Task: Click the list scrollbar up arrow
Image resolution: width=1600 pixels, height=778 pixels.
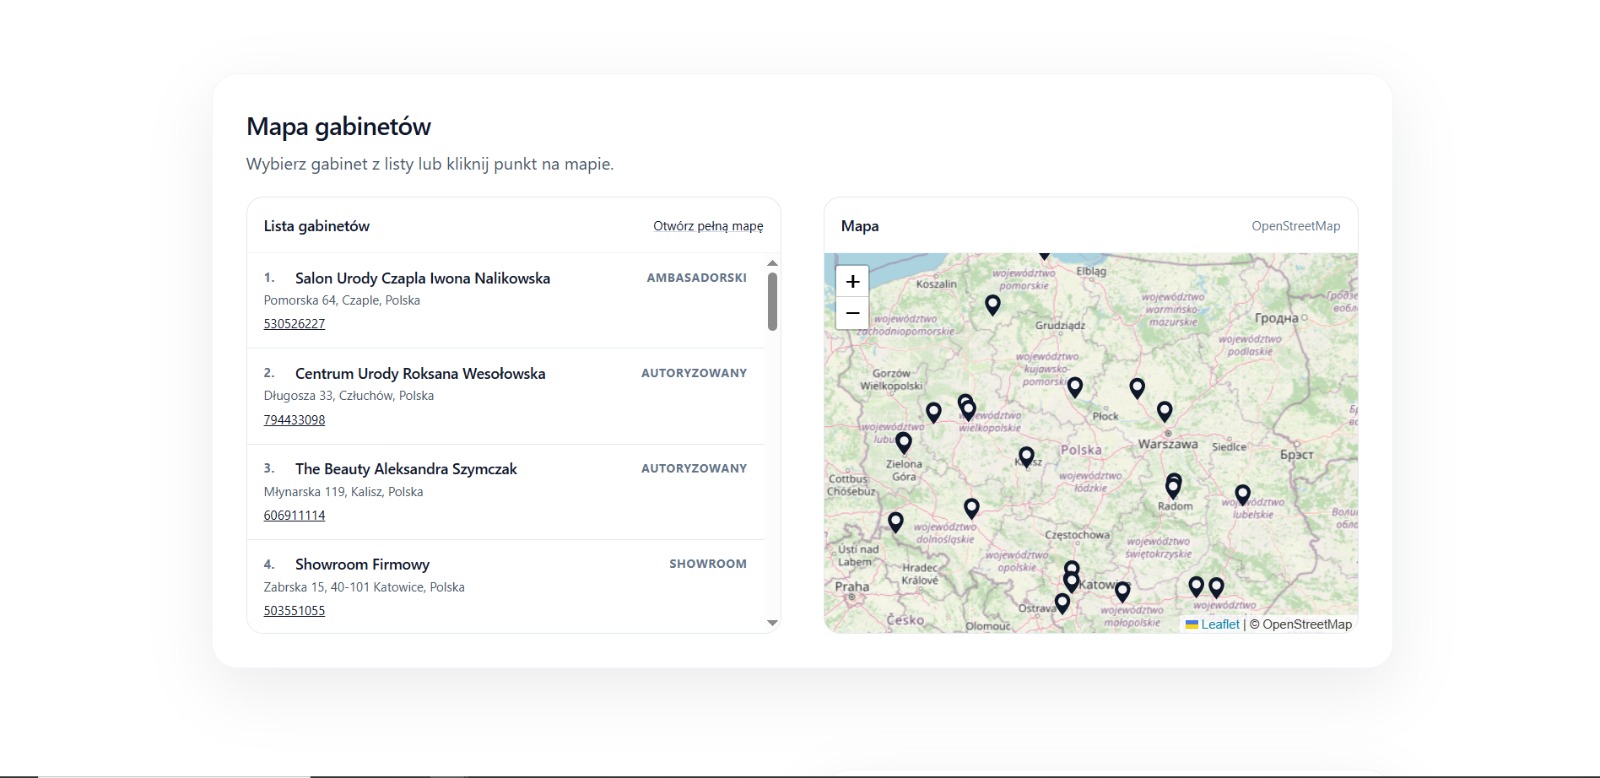Action: click(x=772, y=263)
